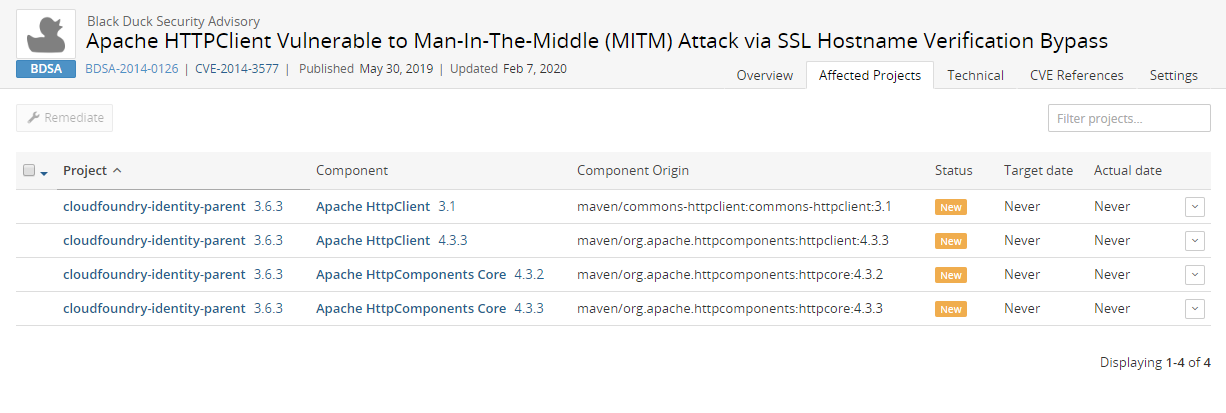The height and width of the screenshot is (413, 1226).
Task: Open the dropdown arrow beside select-all checkbox
Action: pos(44,172)
